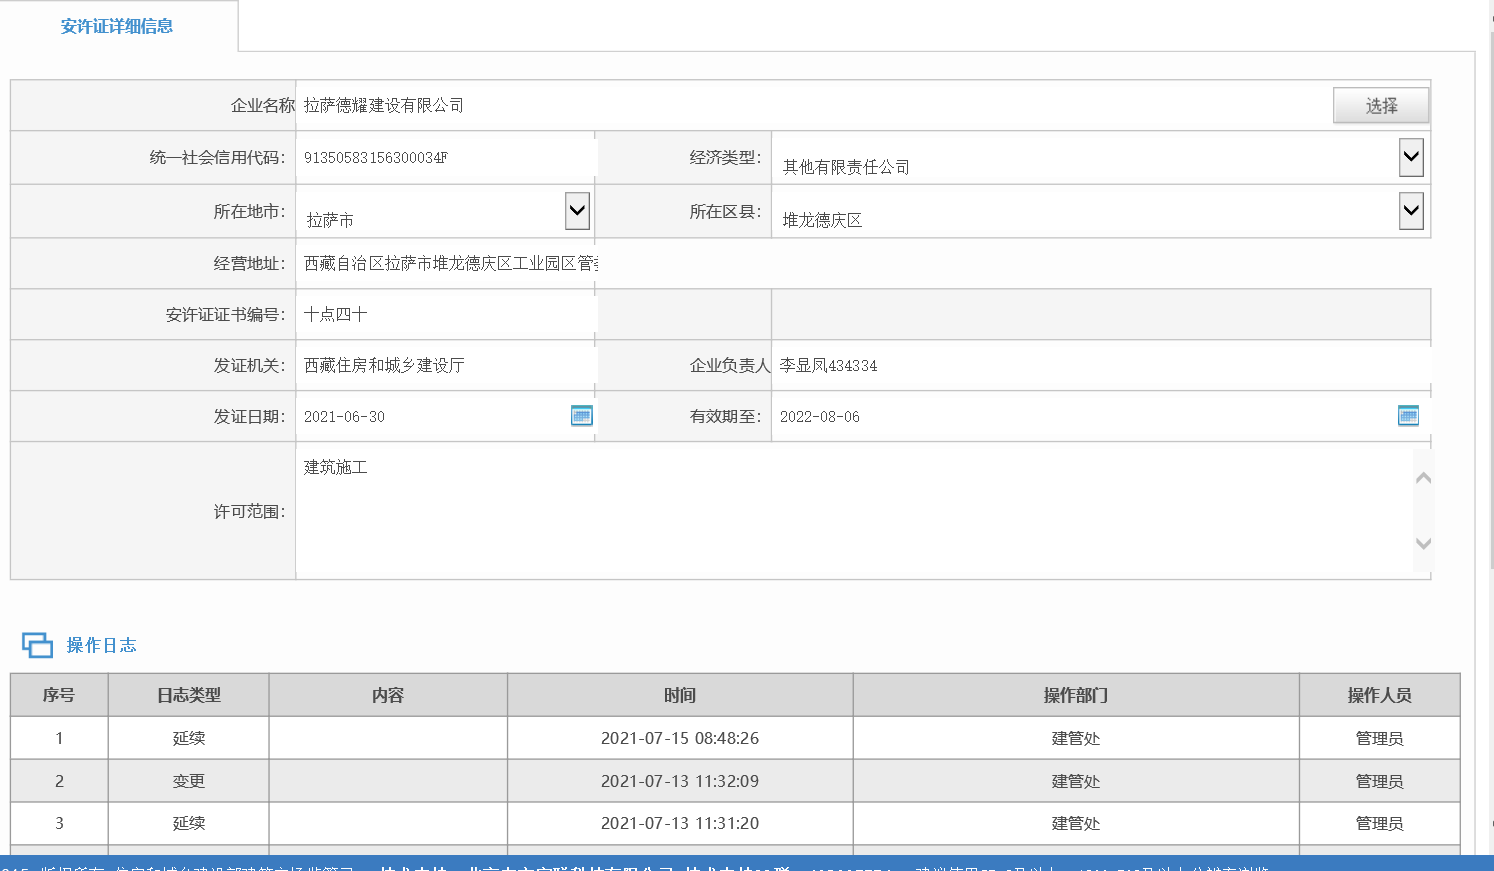Click the 时间 column header
Screen dimensions: 1494x871
pos(680,695)
